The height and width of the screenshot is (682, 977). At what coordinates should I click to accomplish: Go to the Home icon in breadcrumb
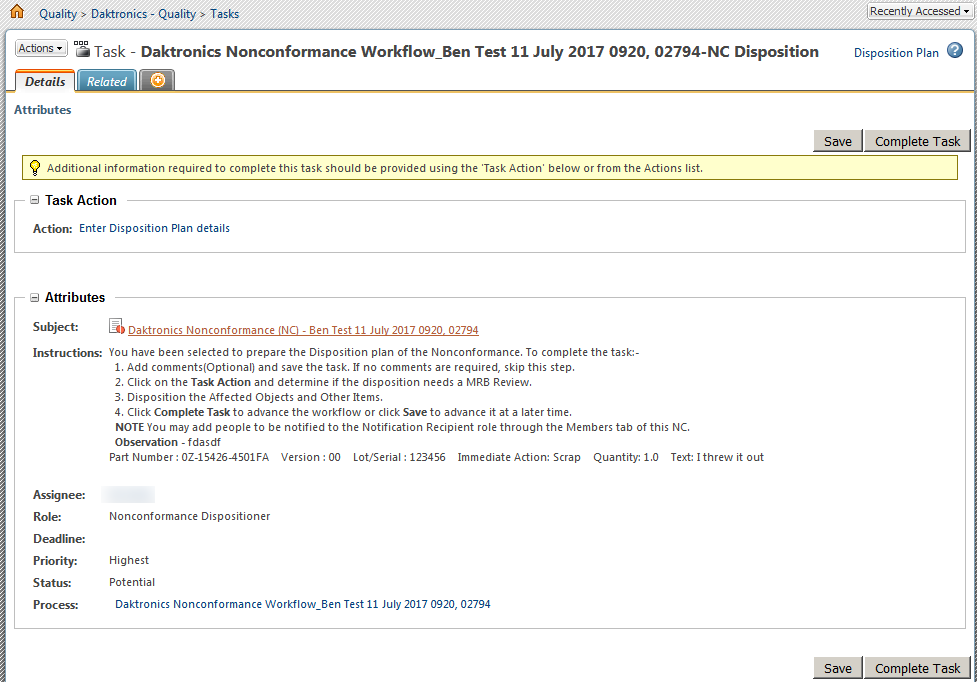[x=17, y=12]
